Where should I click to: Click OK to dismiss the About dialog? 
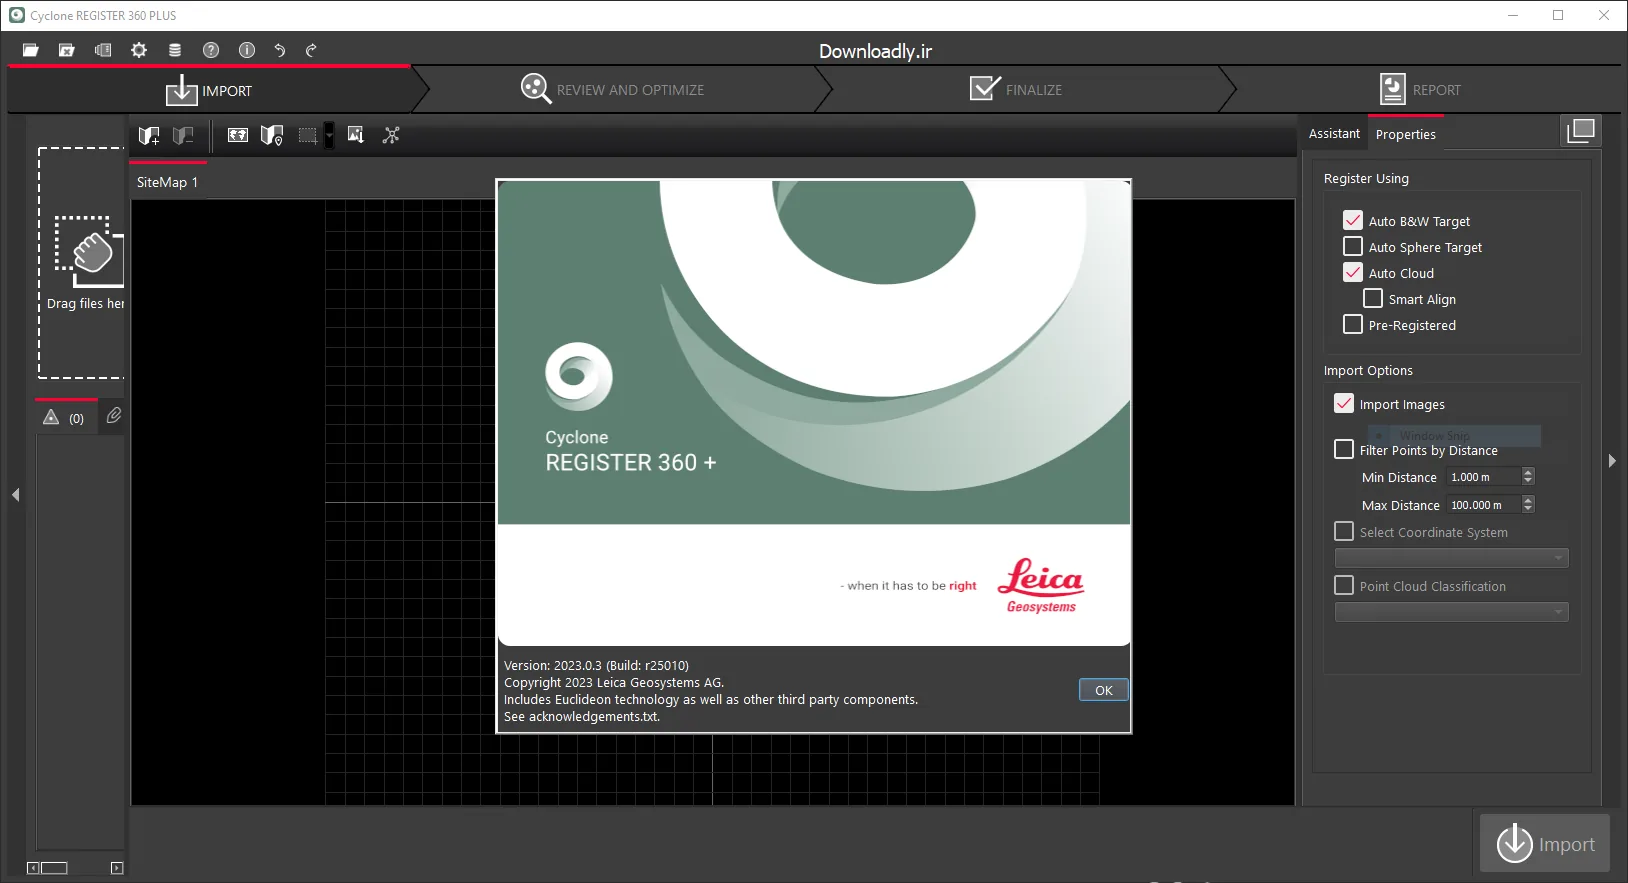1104,690
